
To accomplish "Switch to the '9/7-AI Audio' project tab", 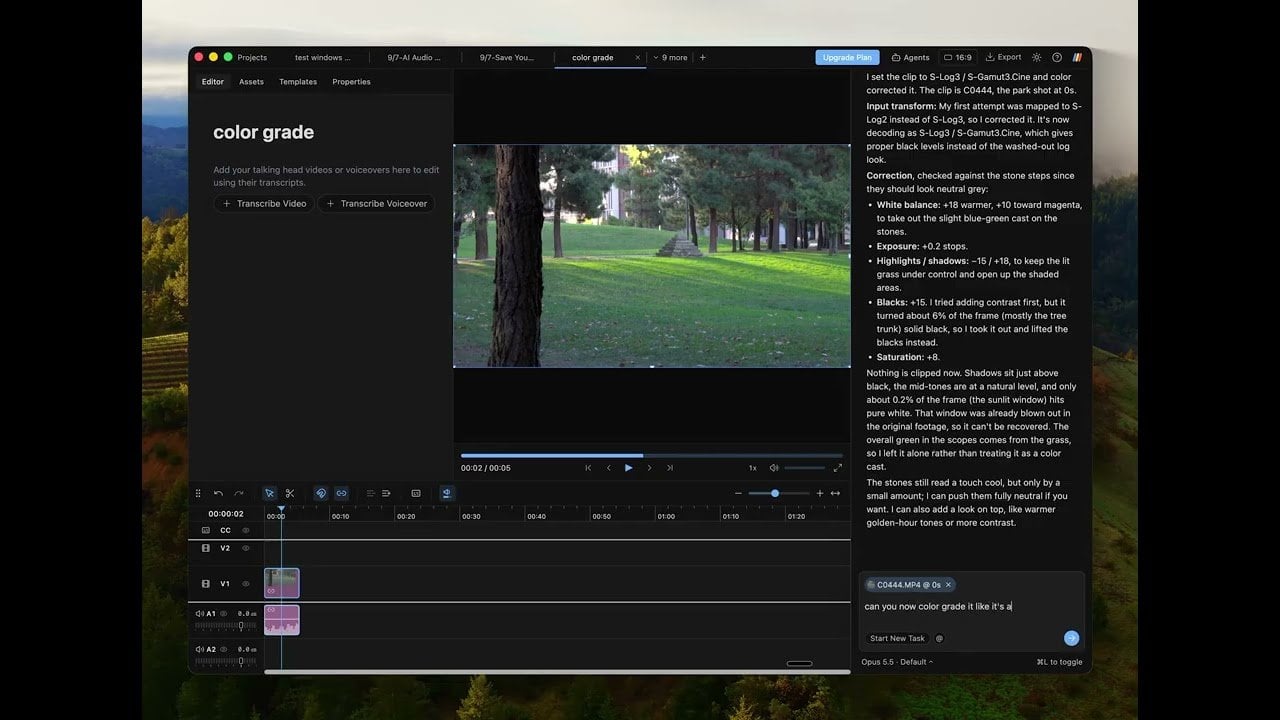I will [x=414, y=58].
